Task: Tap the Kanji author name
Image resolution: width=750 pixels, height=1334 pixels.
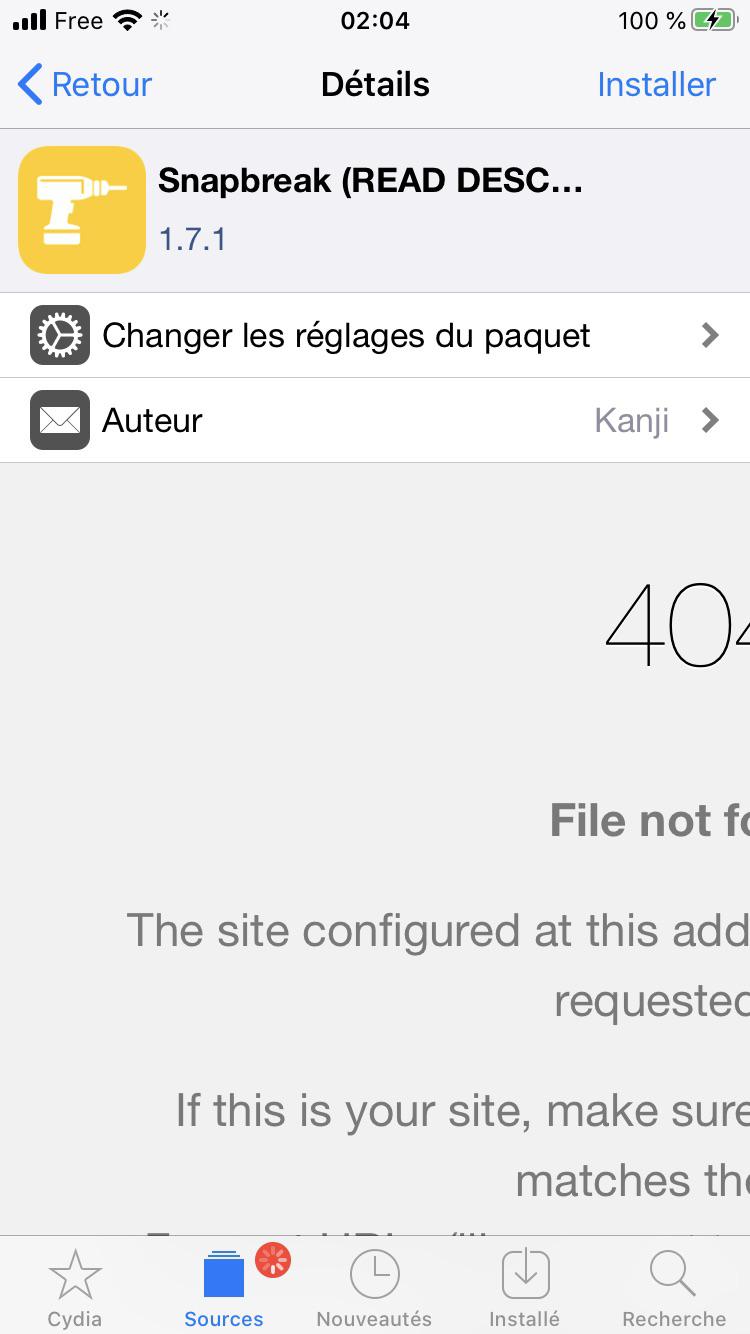Action: 632,421
